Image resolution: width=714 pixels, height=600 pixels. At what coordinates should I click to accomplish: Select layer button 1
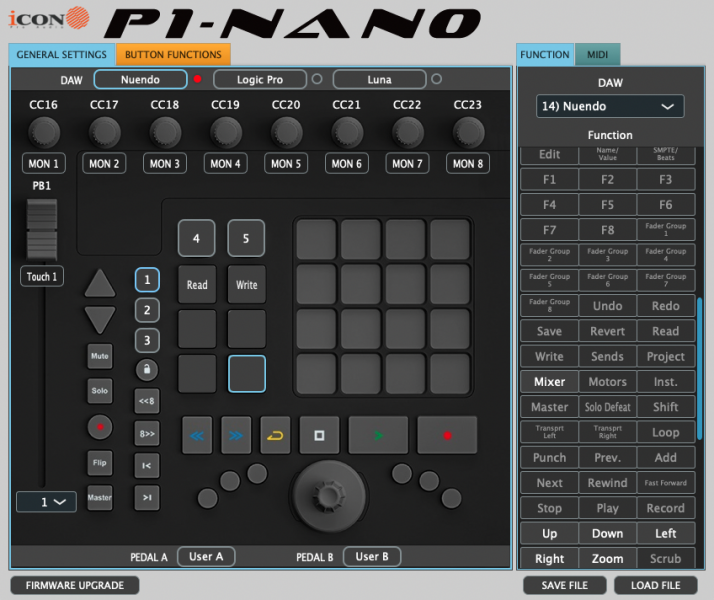pos(147,280)
